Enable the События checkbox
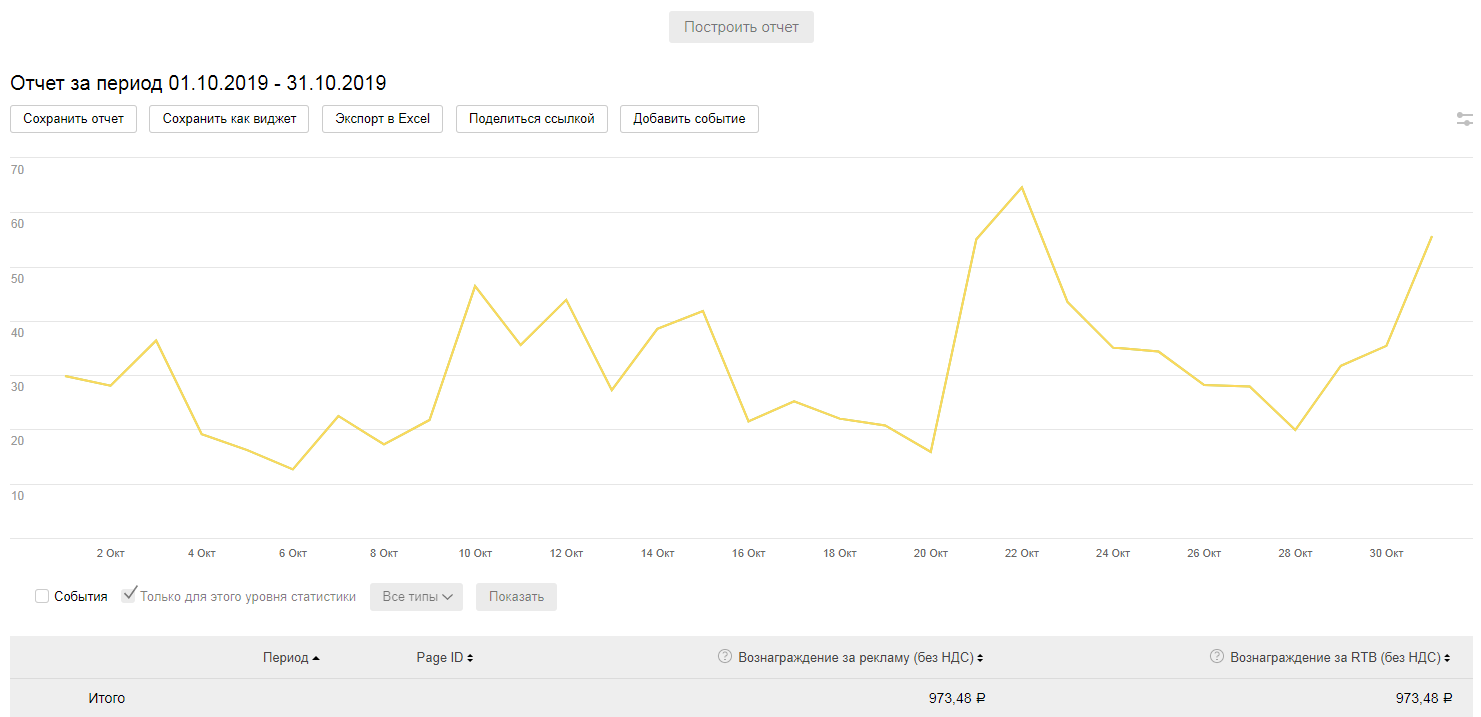 (x=42, y=596)
